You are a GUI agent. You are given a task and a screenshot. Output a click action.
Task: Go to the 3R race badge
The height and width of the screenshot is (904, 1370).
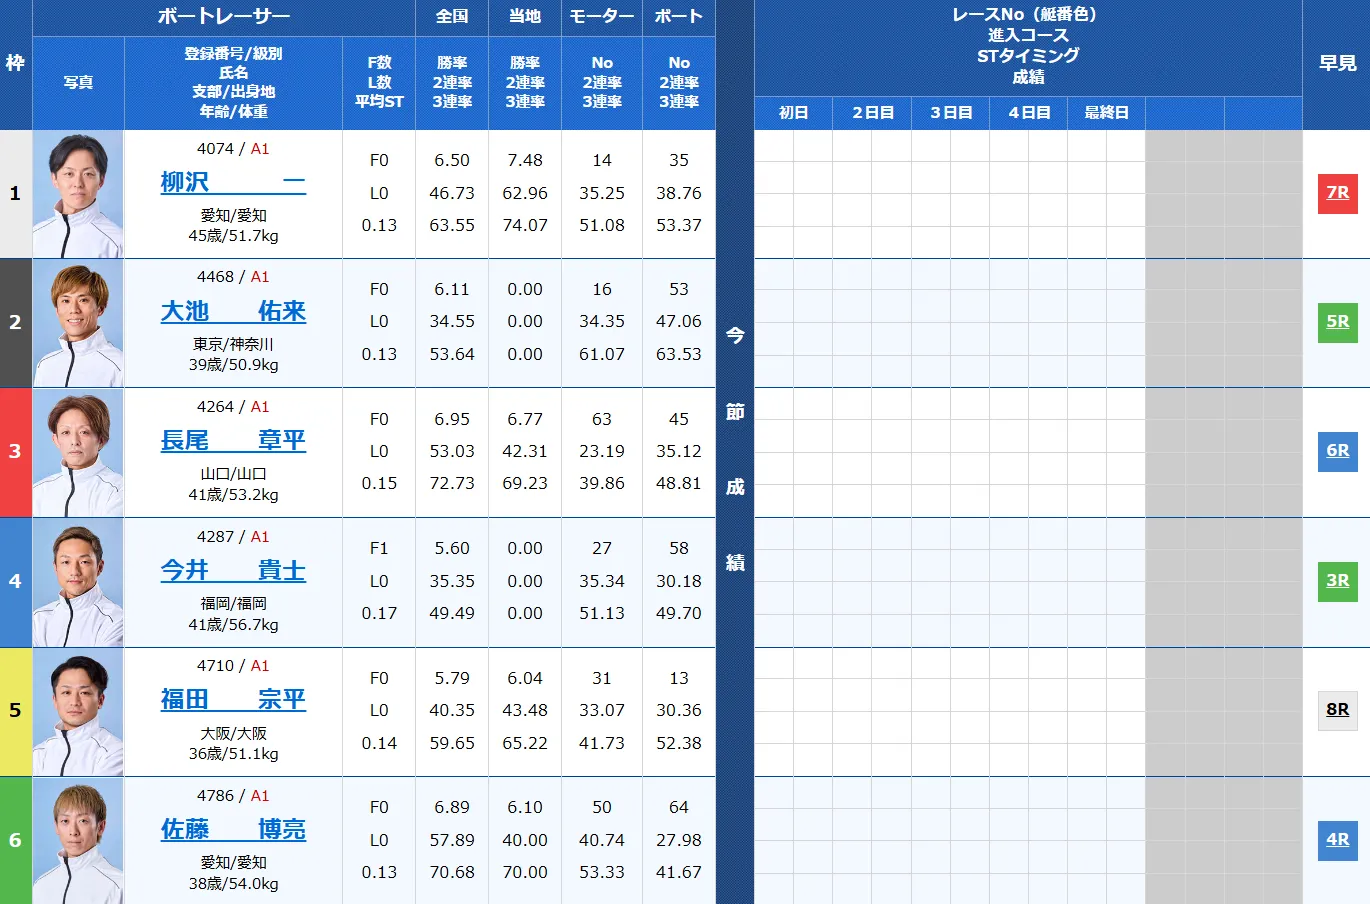point(1337,581)
